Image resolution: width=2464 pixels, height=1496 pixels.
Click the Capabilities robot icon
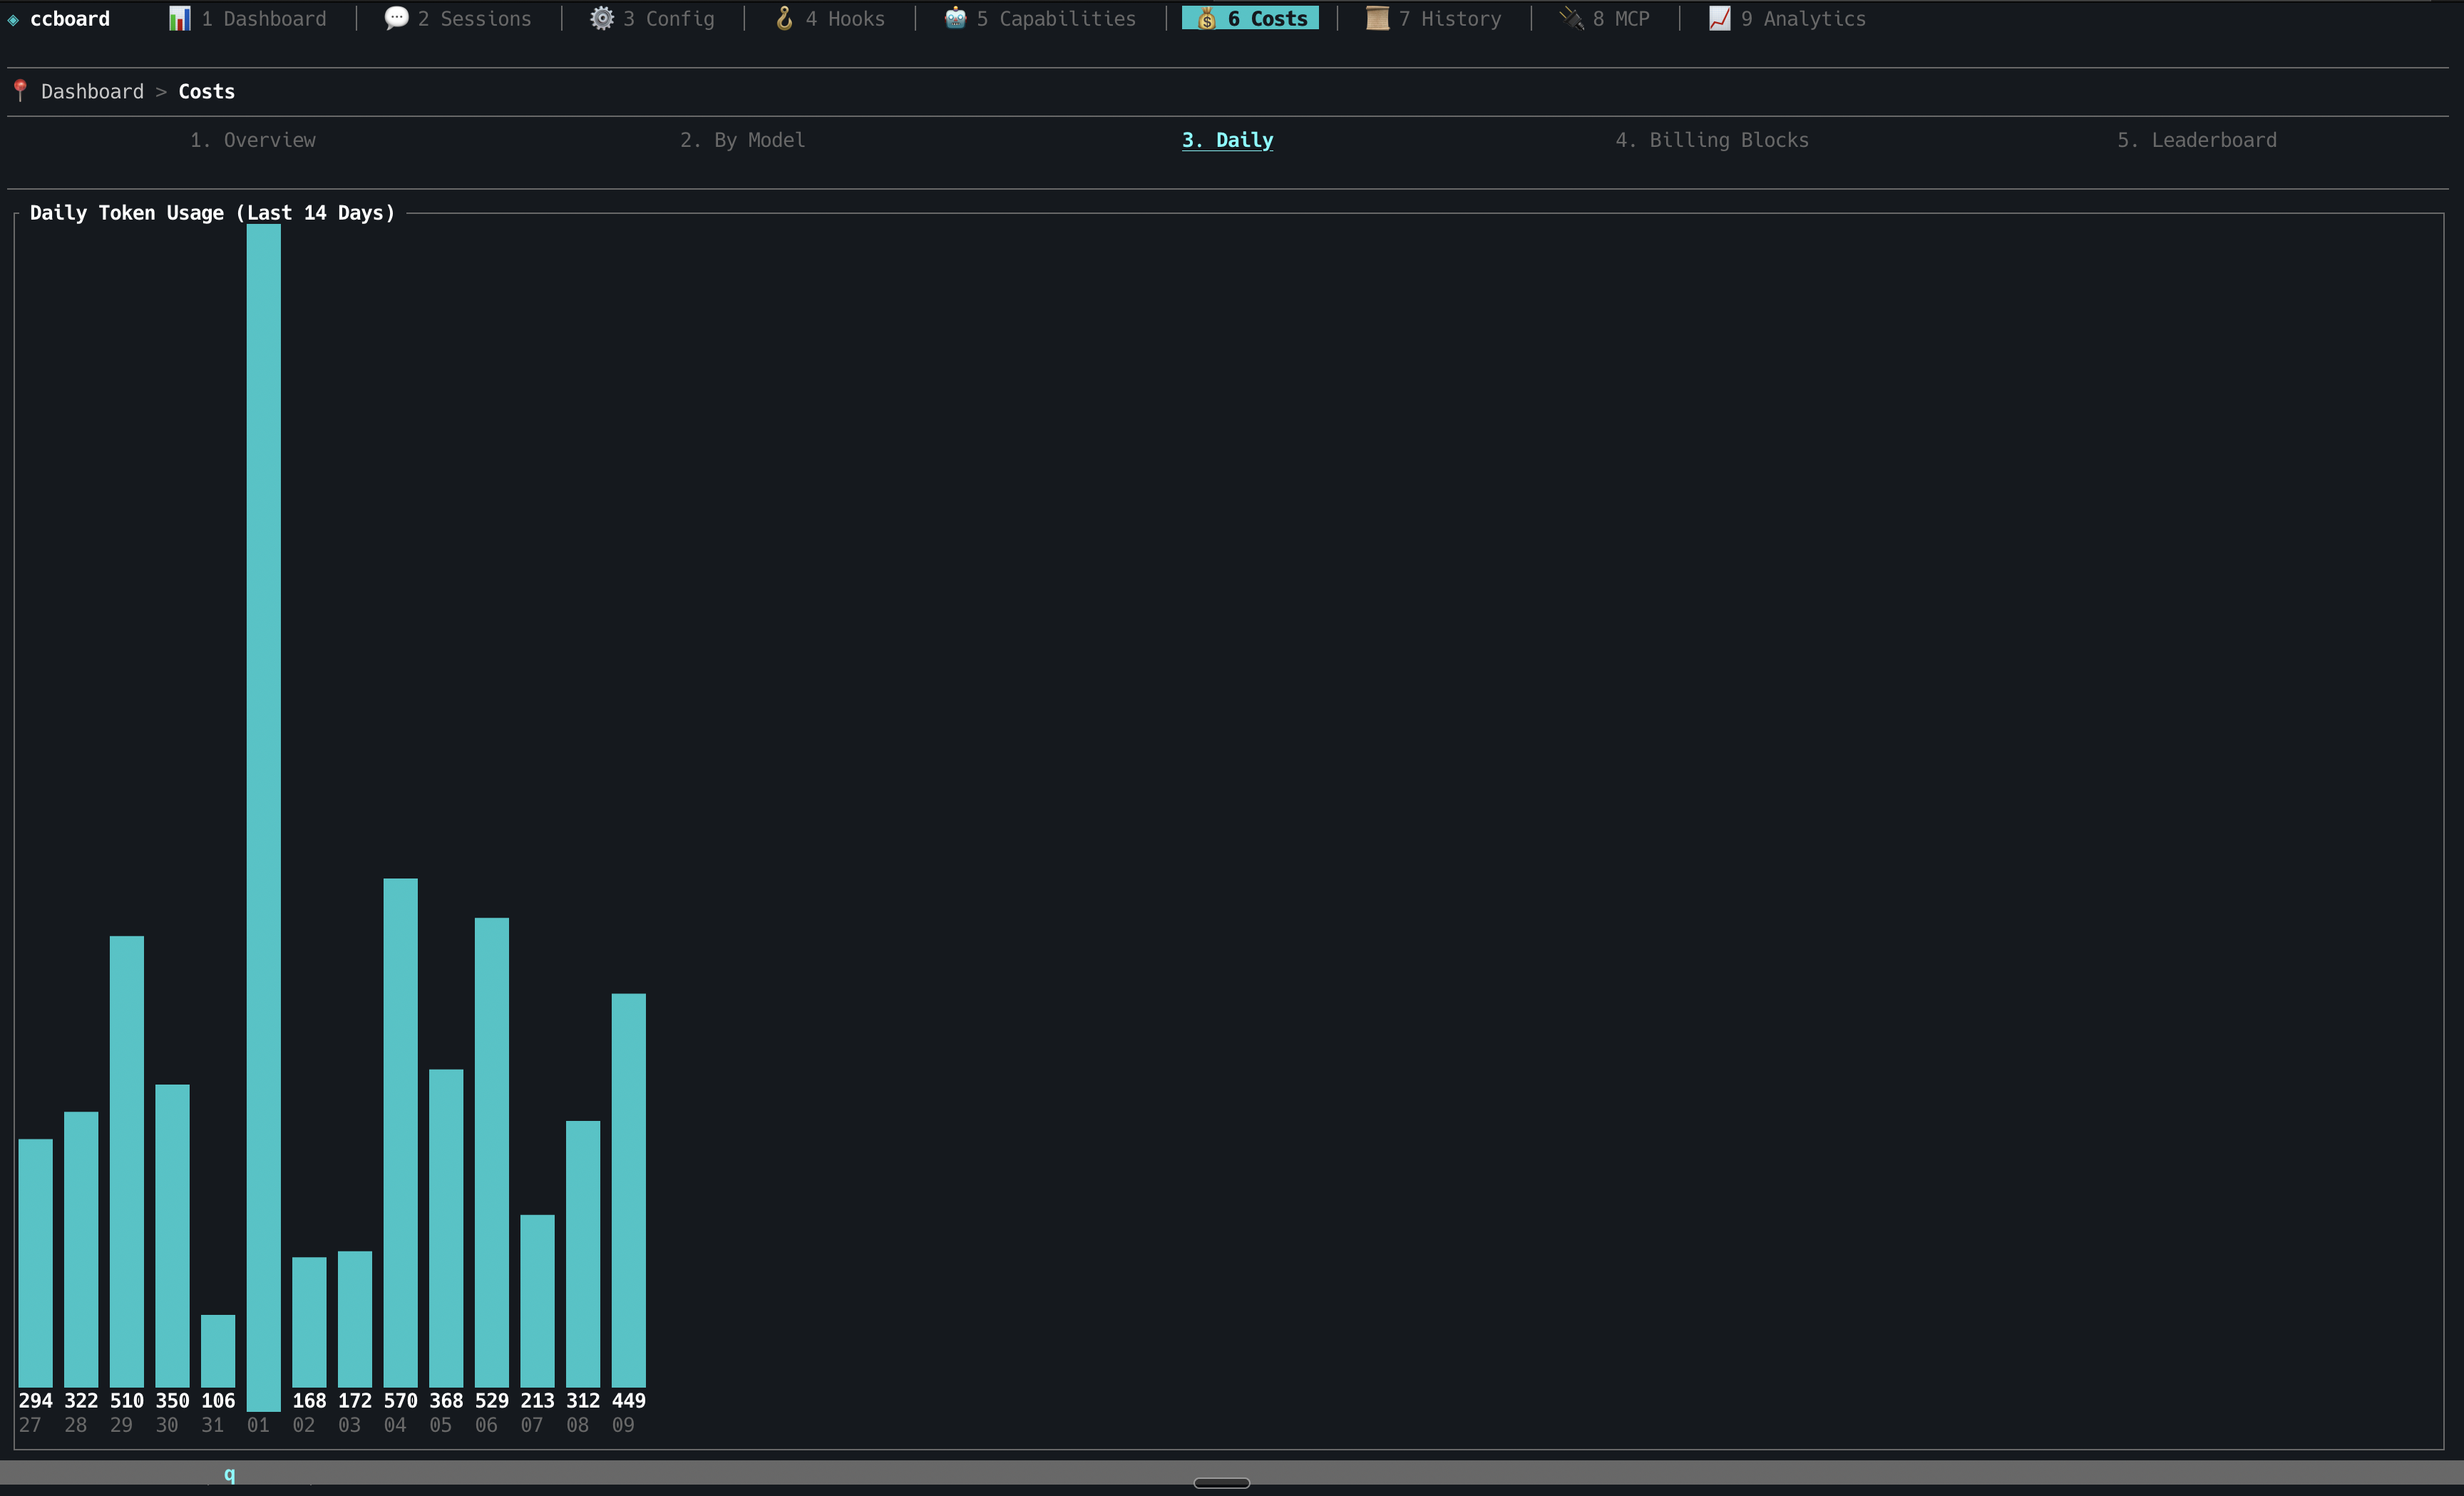pos(955,19)
